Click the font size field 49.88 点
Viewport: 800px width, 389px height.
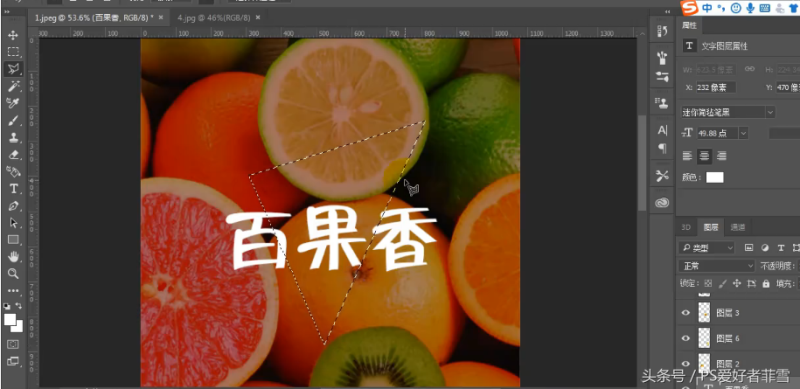pos(717,133)
